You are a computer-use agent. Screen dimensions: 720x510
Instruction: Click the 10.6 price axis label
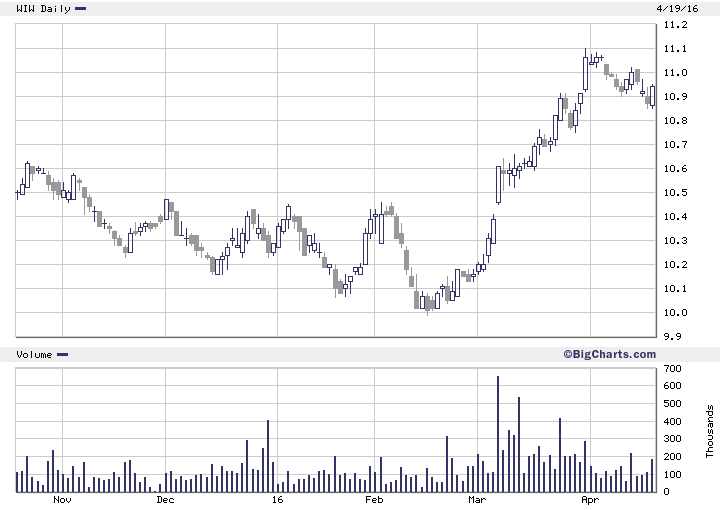pyautogui.click(x=675, y=169)
